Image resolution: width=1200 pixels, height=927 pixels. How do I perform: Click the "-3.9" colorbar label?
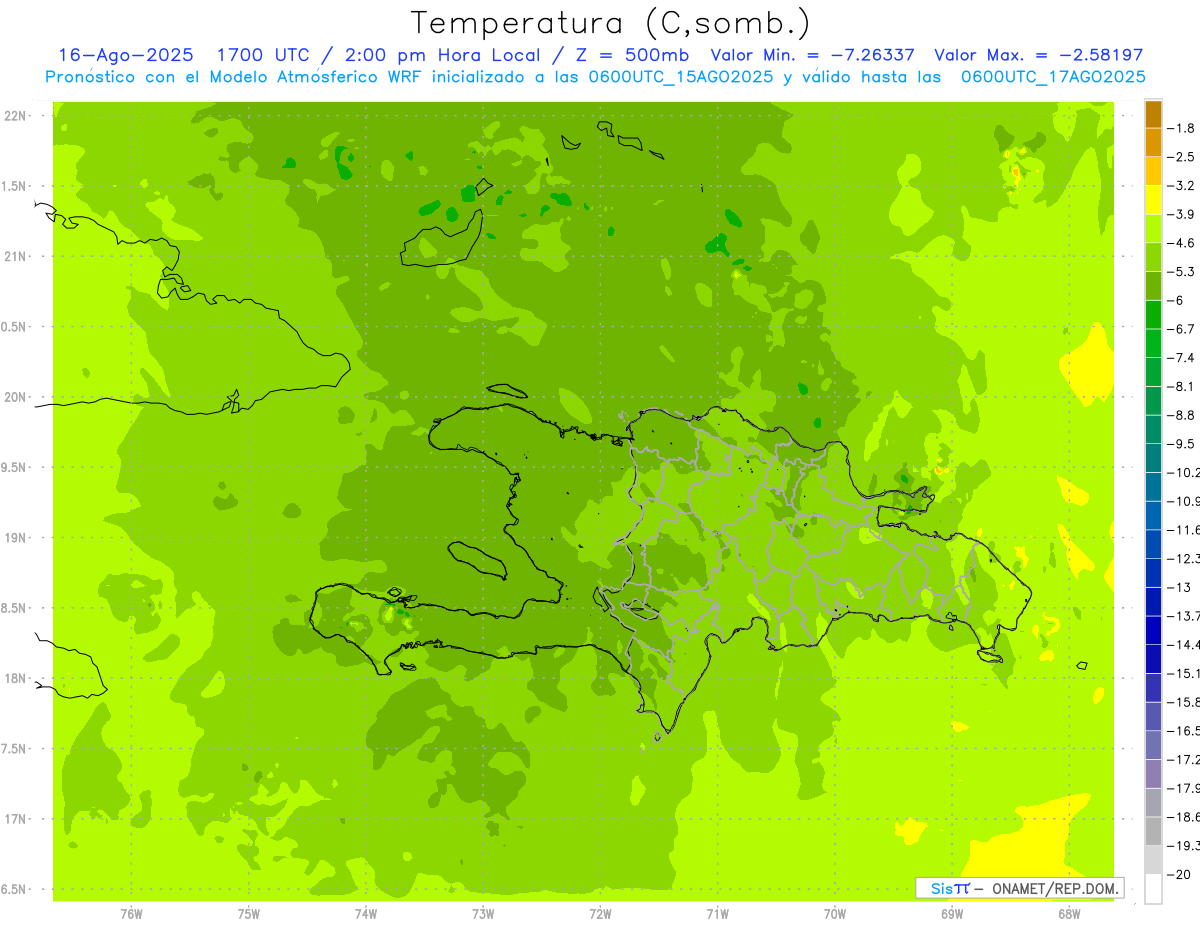pyautogui.click(x=1182, y=214)
